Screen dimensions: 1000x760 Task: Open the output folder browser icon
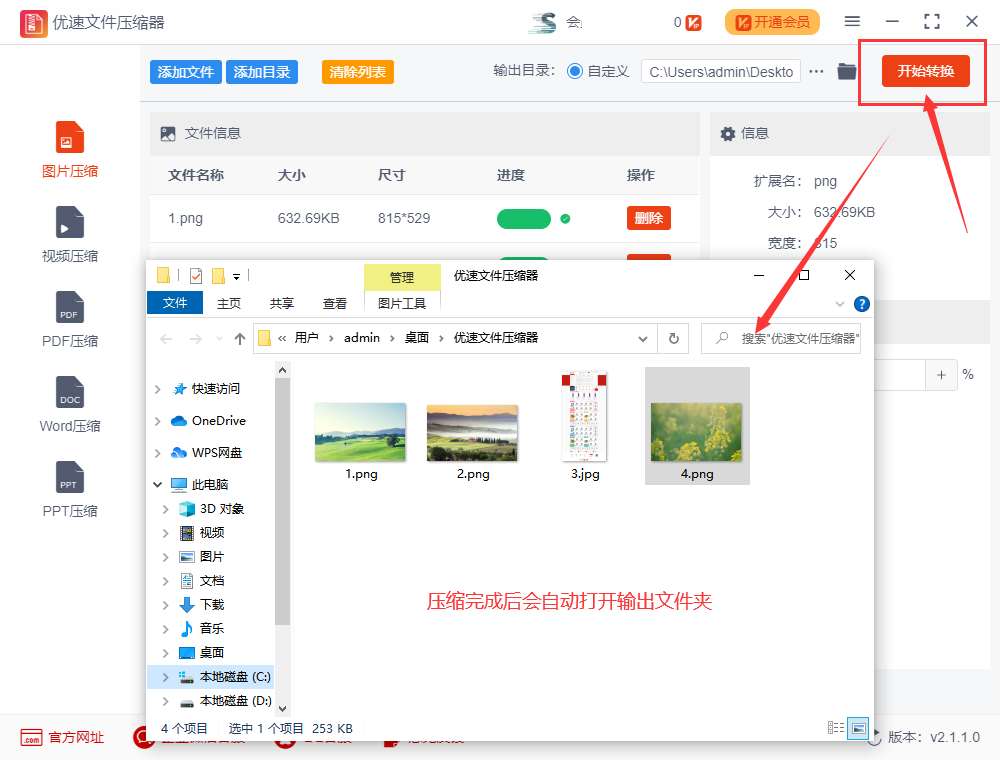[847, 71]
